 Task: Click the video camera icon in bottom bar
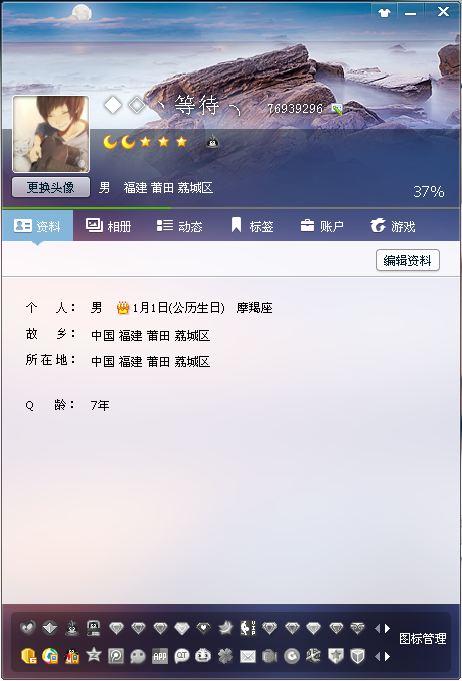(x=269, y=656)
